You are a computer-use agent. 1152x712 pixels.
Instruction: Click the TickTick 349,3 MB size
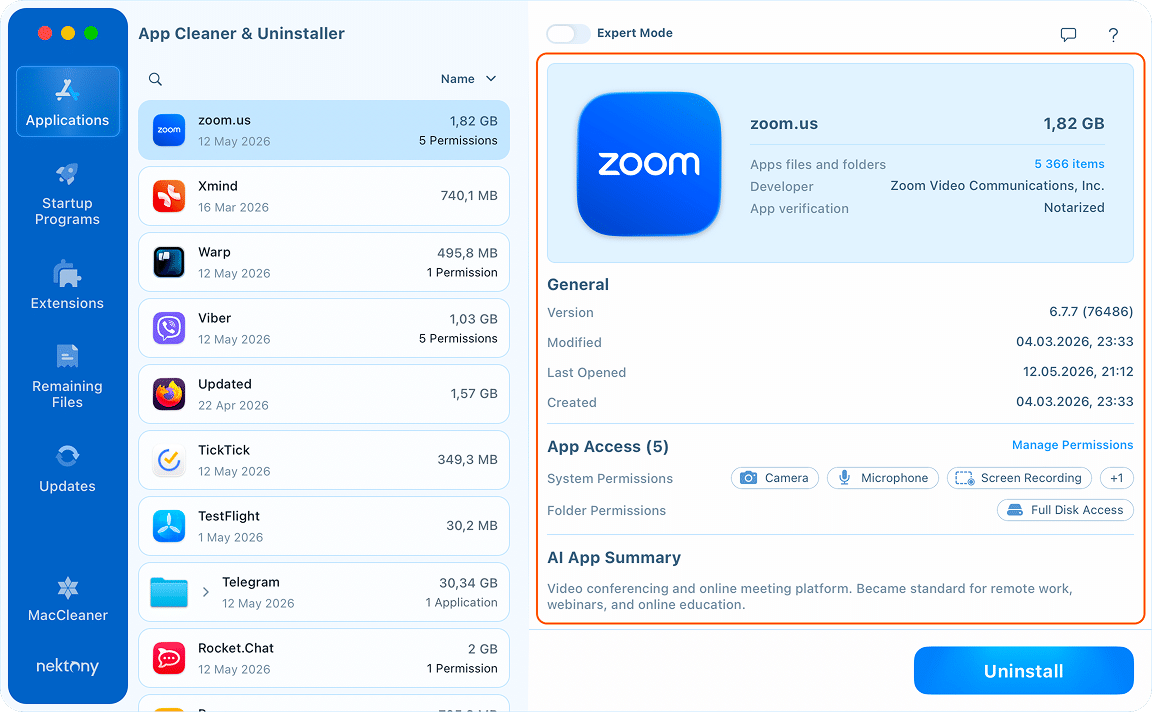pos(467,460)
